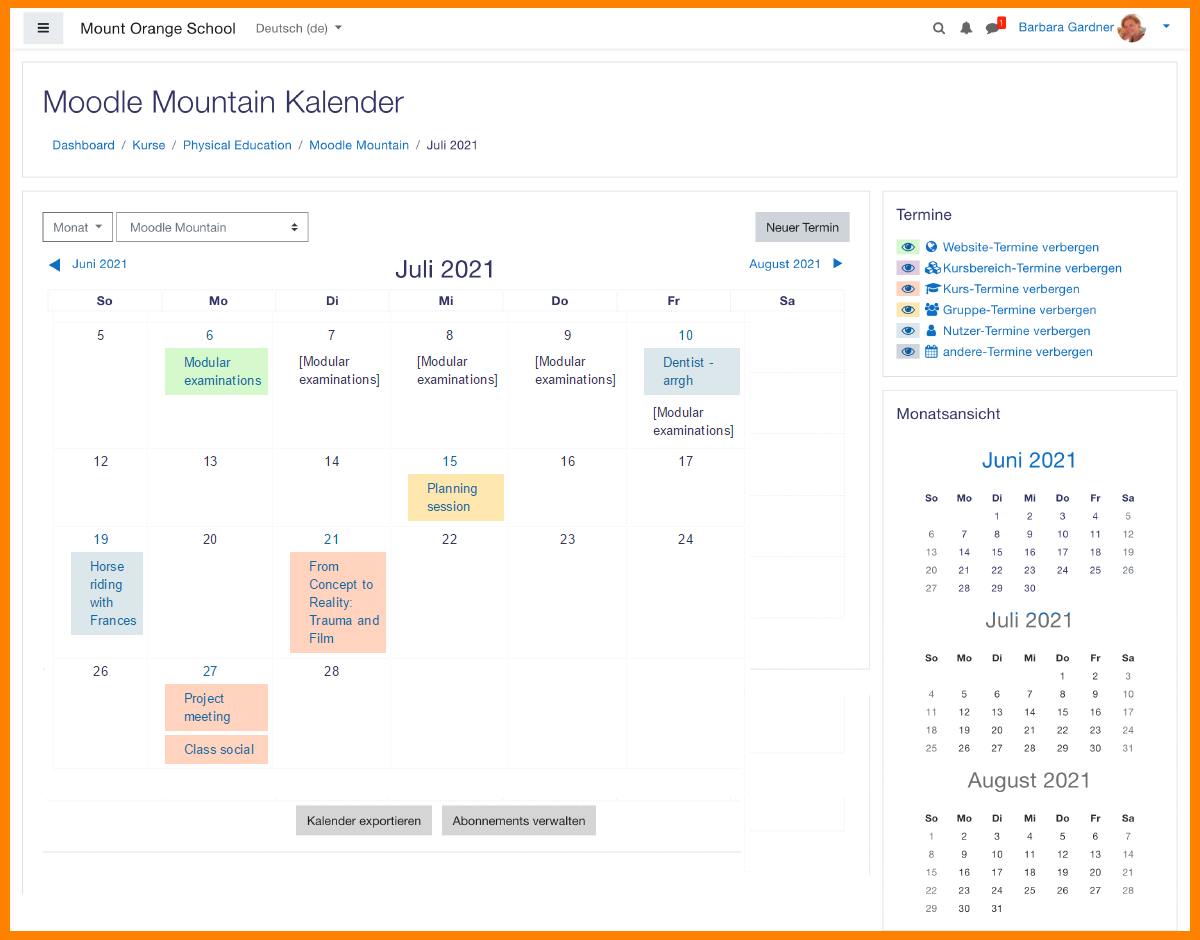The height and width of the screenshot is (940, 1200).
Task: Click Kalender exportieren button
Action: click(x=364, y=821)
